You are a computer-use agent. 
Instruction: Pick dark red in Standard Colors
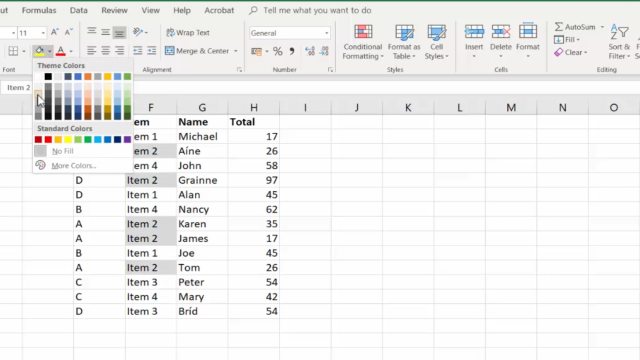tap(38, 140)
